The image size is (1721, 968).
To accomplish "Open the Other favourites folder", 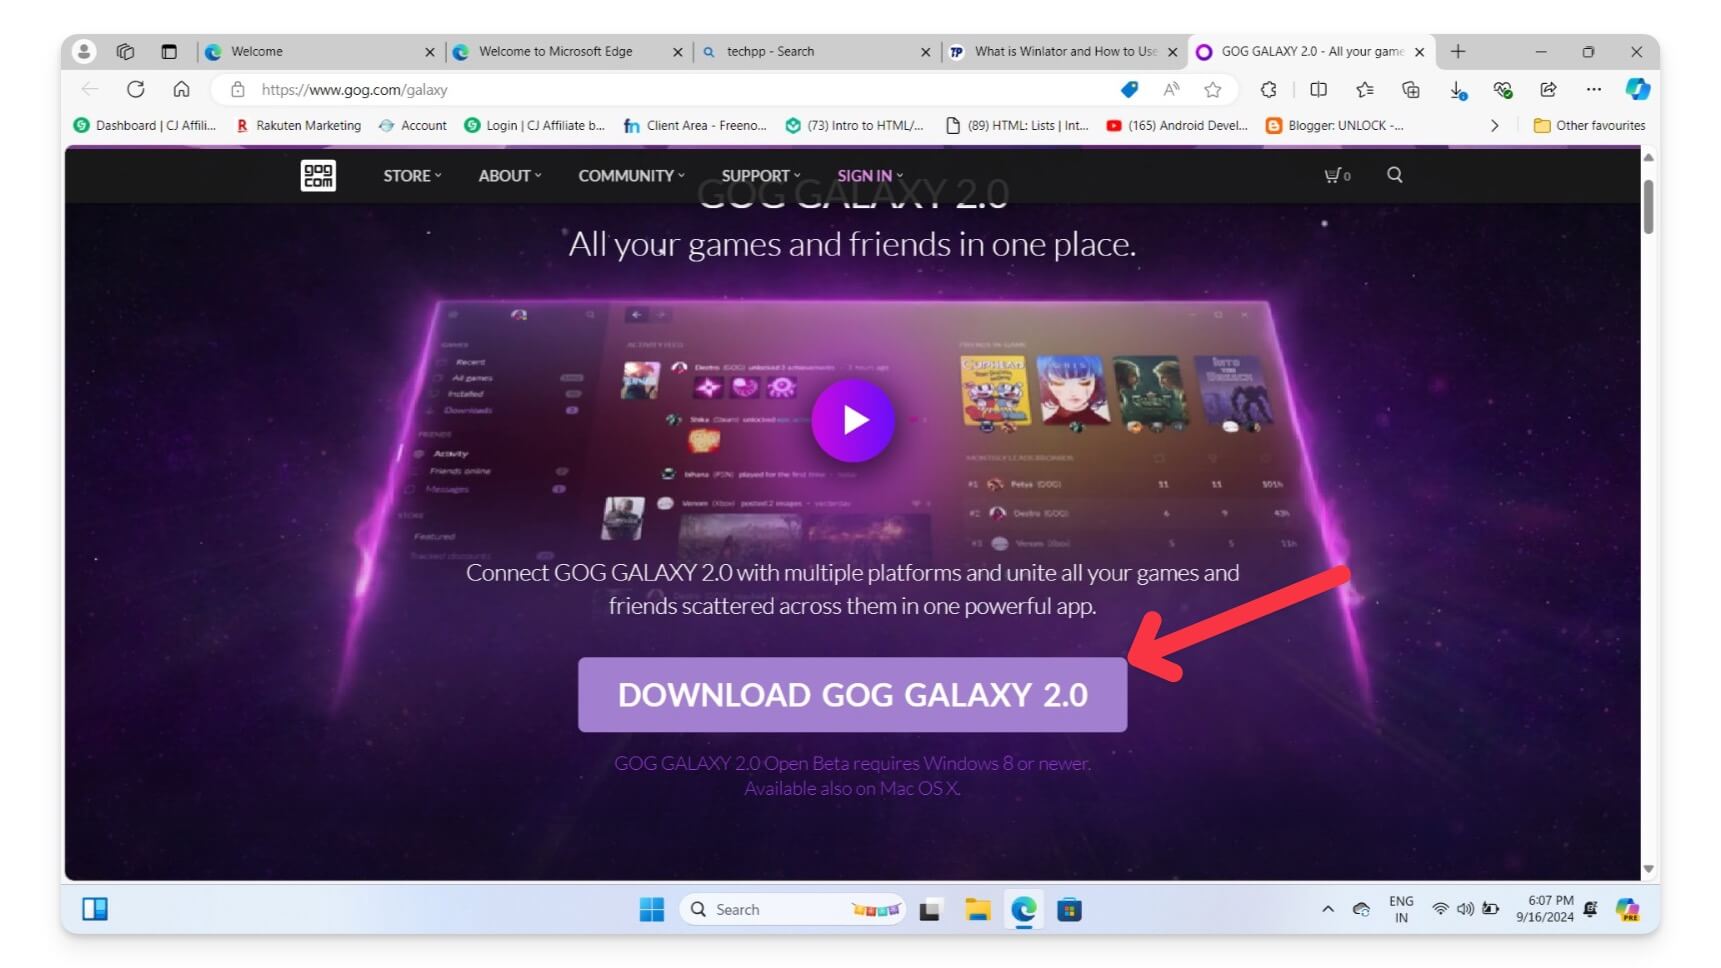I will click(x=1588, y=125).
